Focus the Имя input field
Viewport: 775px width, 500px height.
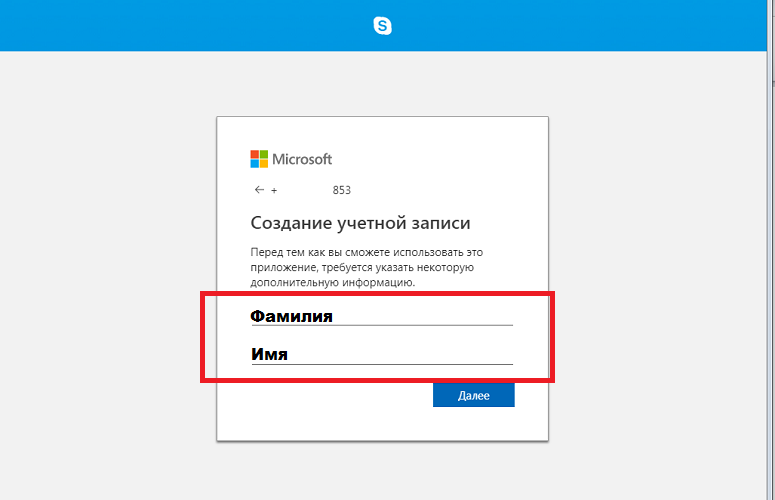(x=382, y=354)
